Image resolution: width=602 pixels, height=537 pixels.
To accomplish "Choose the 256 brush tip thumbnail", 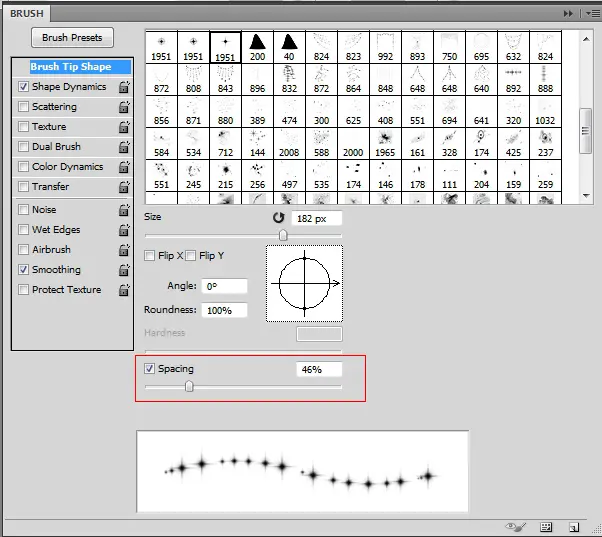I will 258,175.
